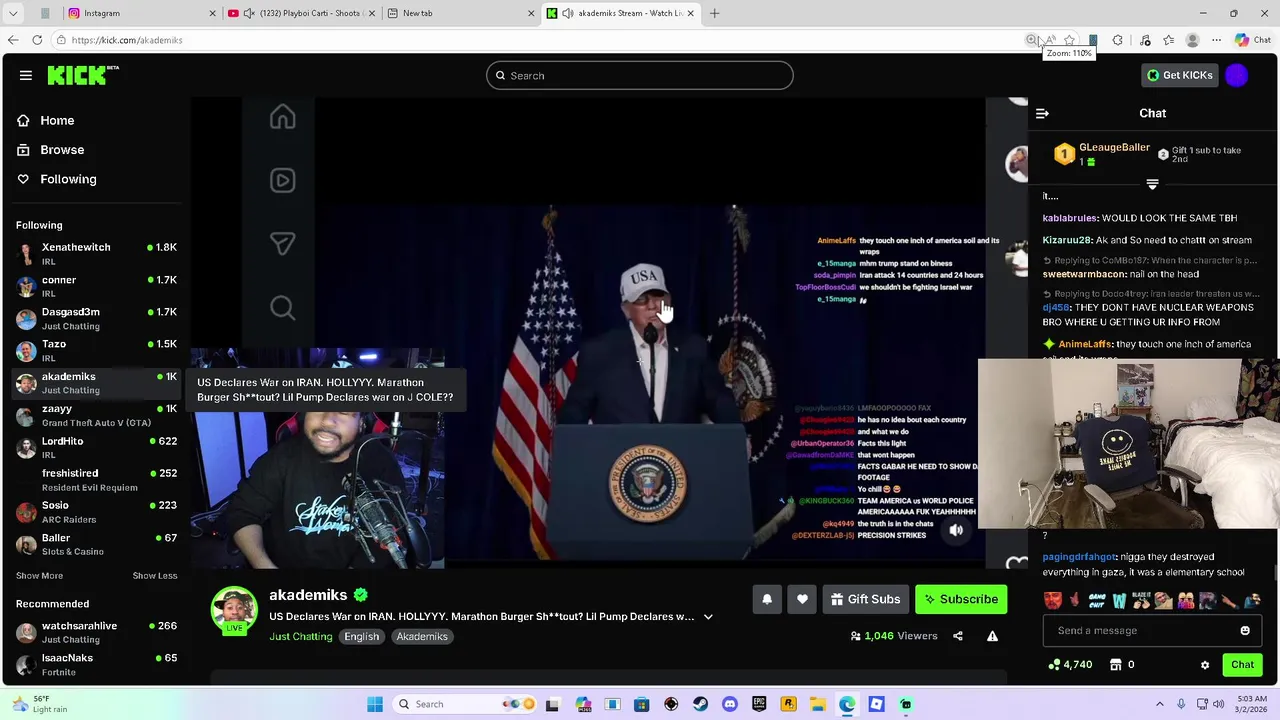Mute the akademiks browser tab audio
The height and width of the screenshot is (720, 1280).
[568, 13]
